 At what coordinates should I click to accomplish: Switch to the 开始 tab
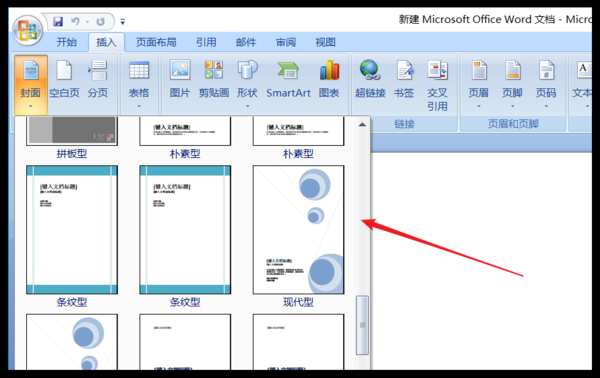(x=67, y=42)
